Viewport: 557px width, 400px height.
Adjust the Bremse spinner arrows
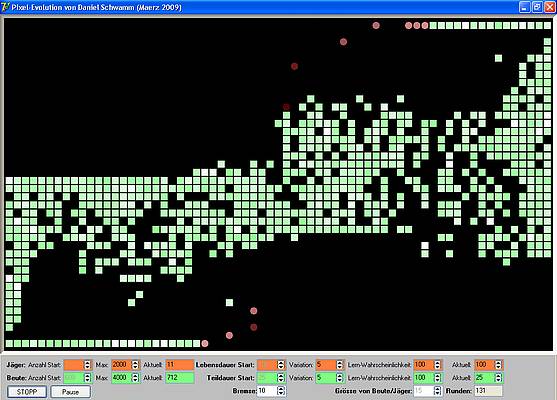(281, 391)
